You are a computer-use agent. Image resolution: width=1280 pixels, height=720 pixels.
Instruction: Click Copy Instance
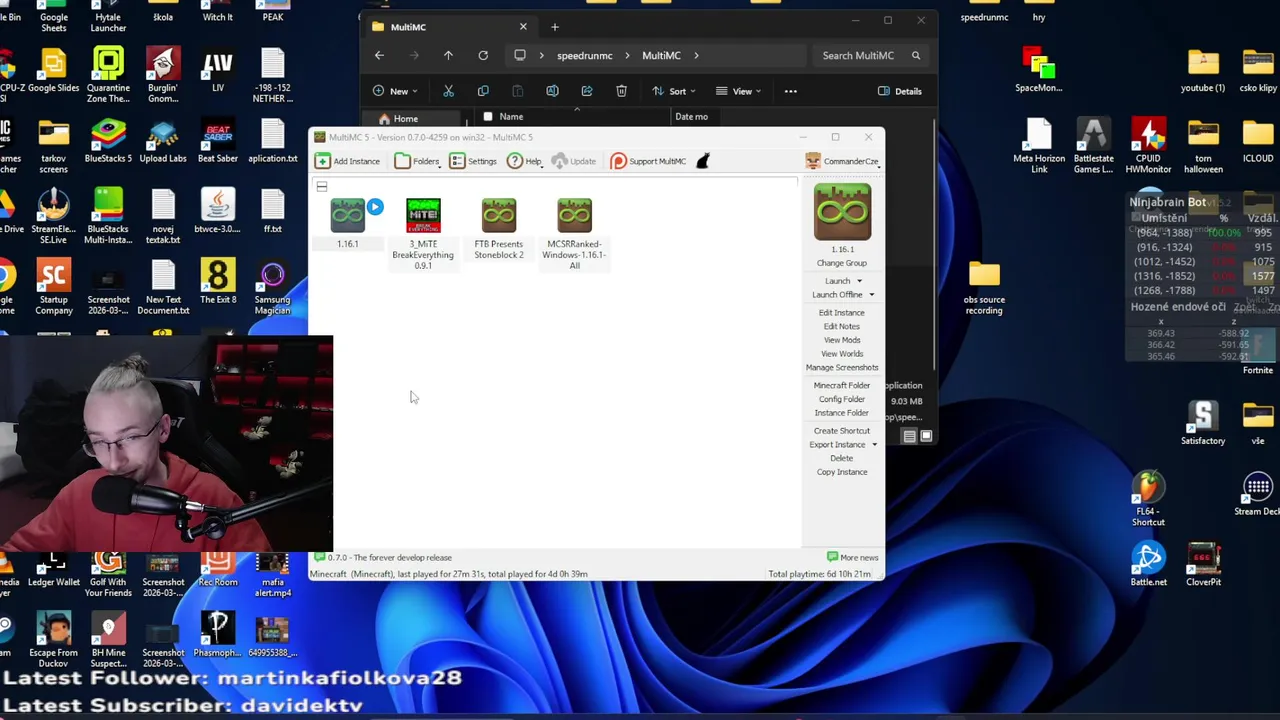(x=842, y=472)
